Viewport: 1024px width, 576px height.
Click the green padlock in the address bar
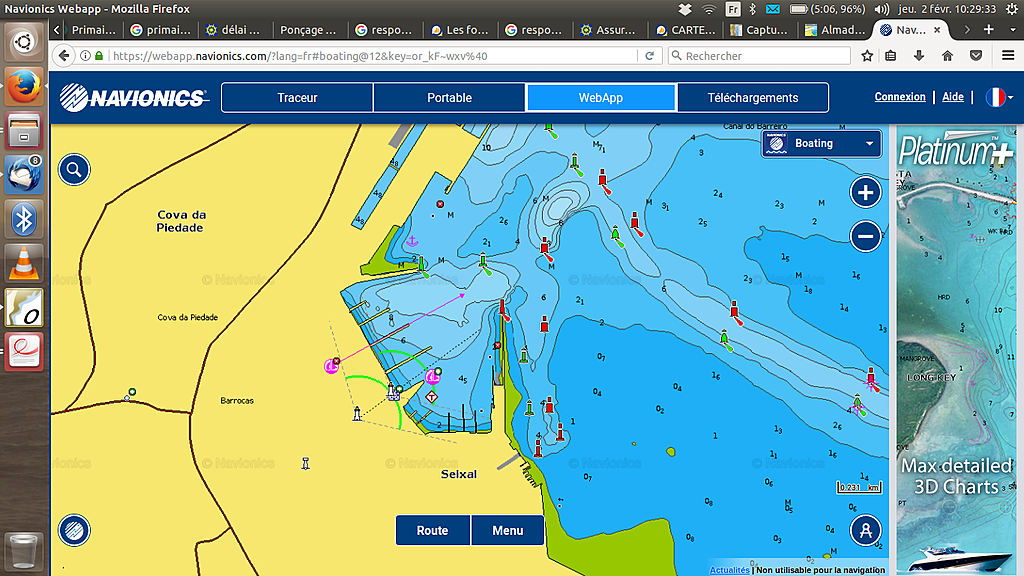(x=99, y=56)
